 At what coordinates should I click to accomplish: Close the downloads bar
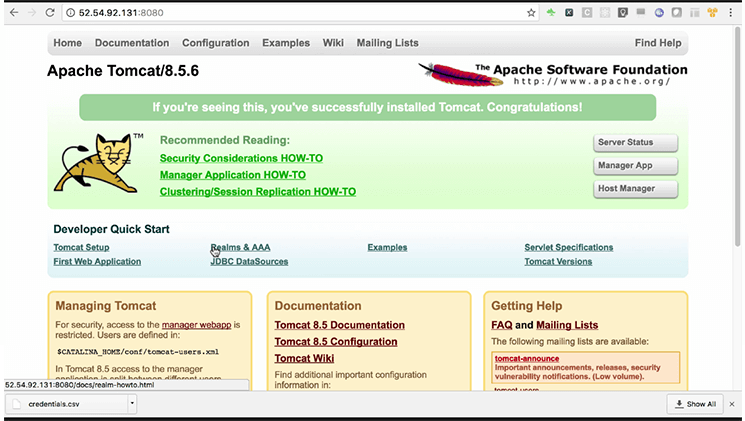[x=732, y=404]
